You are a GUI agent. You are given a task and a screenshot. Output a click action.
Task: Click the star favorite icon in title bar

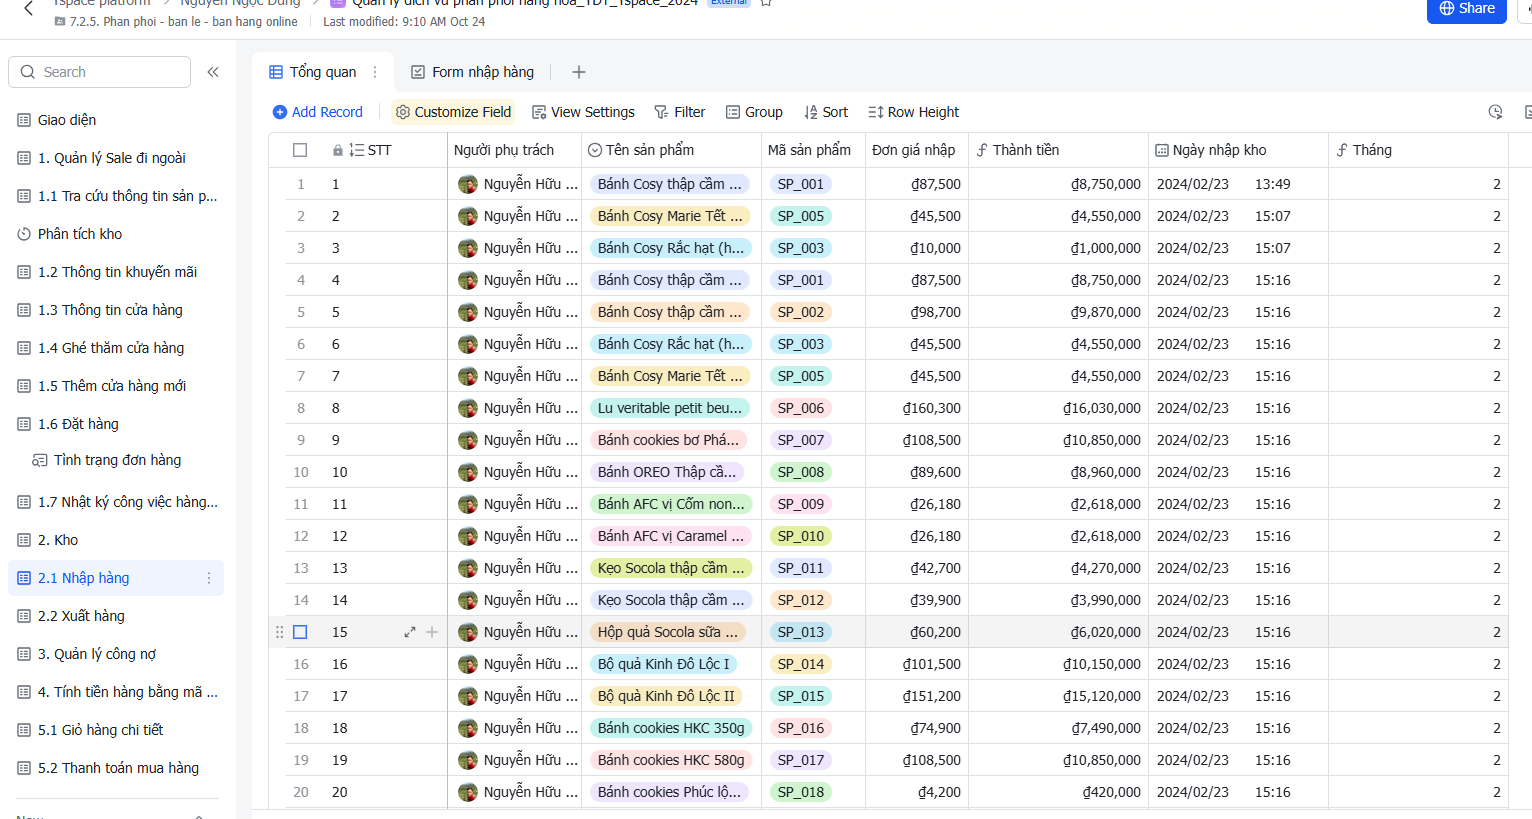[x=766, y=3]
